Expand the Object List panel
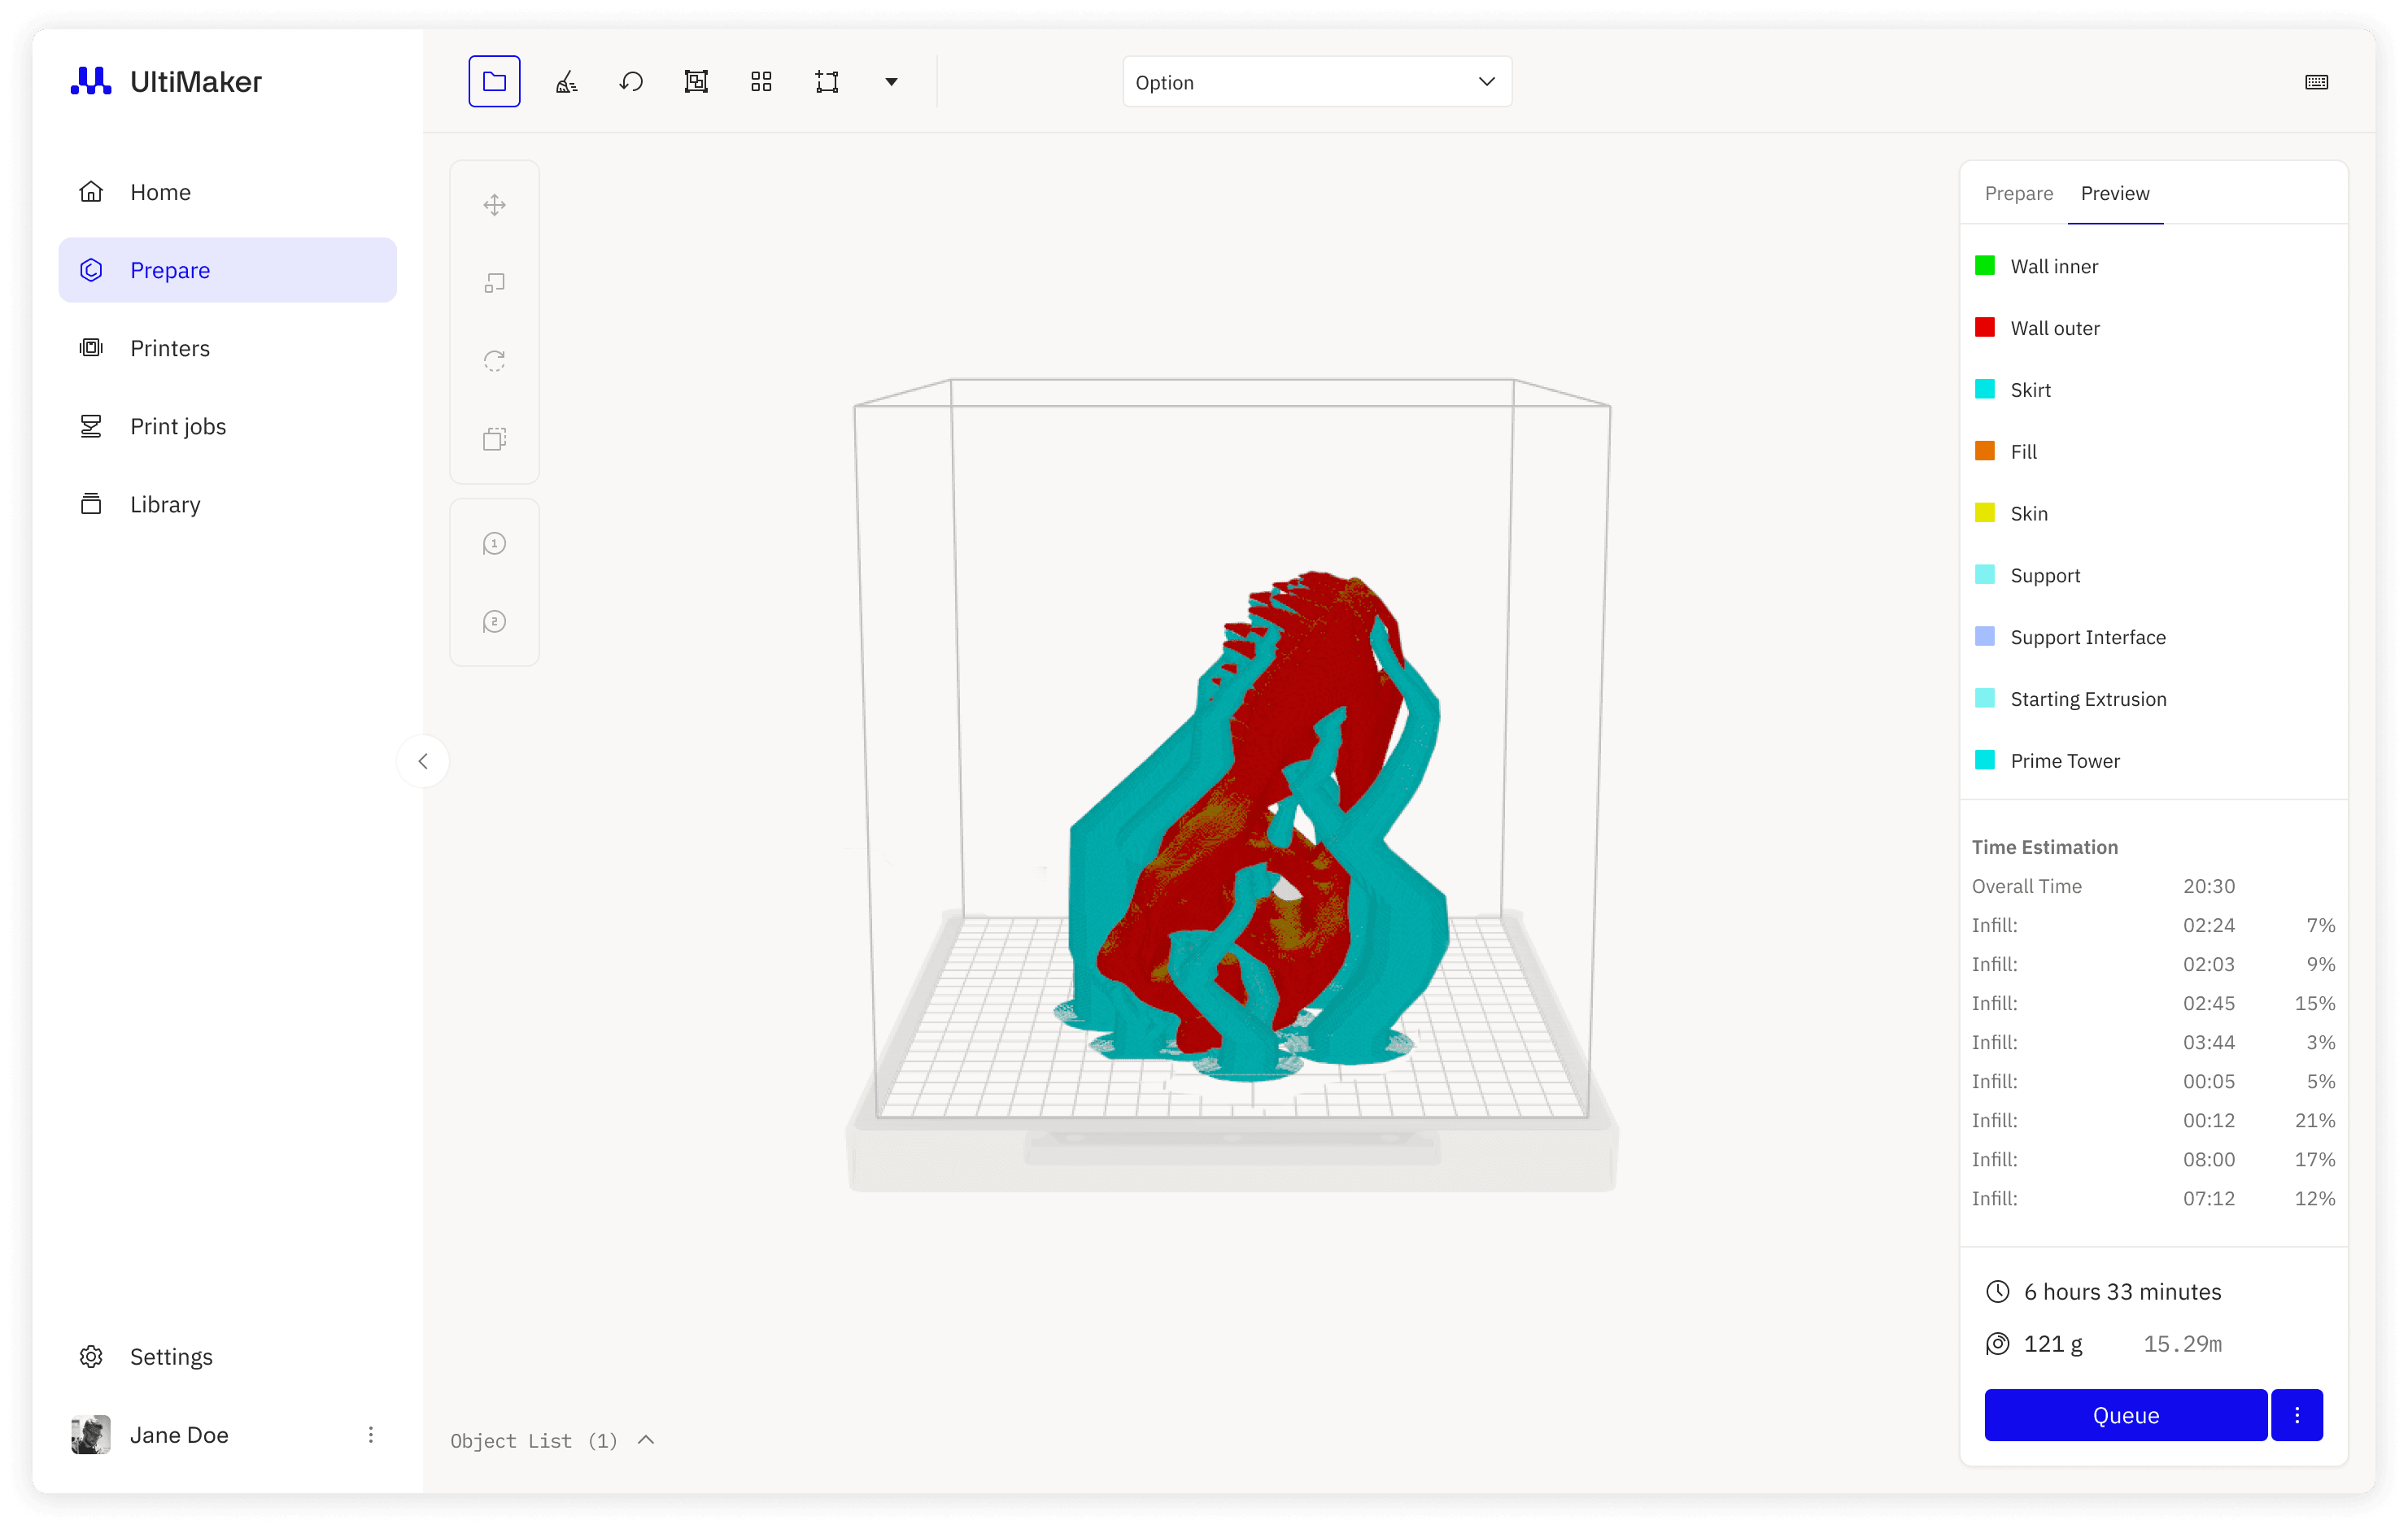This screenshot has height=1529, width=2408. tap(646, 1439)
